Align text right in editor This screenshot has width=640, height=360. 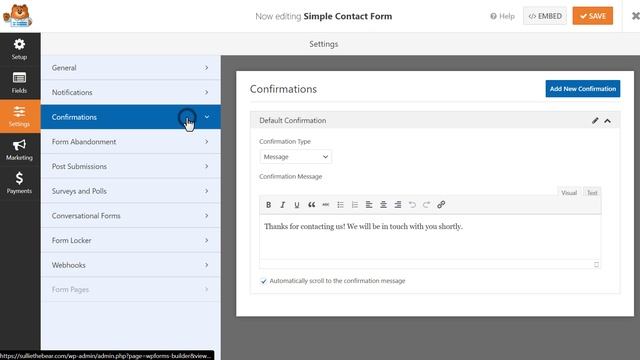click(x=398, y=205)
